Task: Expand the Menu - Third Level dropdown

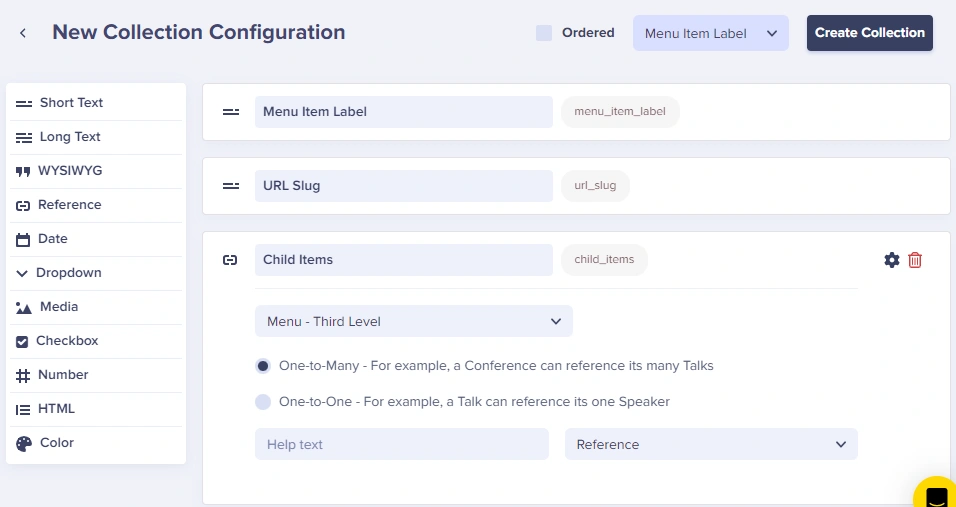Action: pos(413,321)
